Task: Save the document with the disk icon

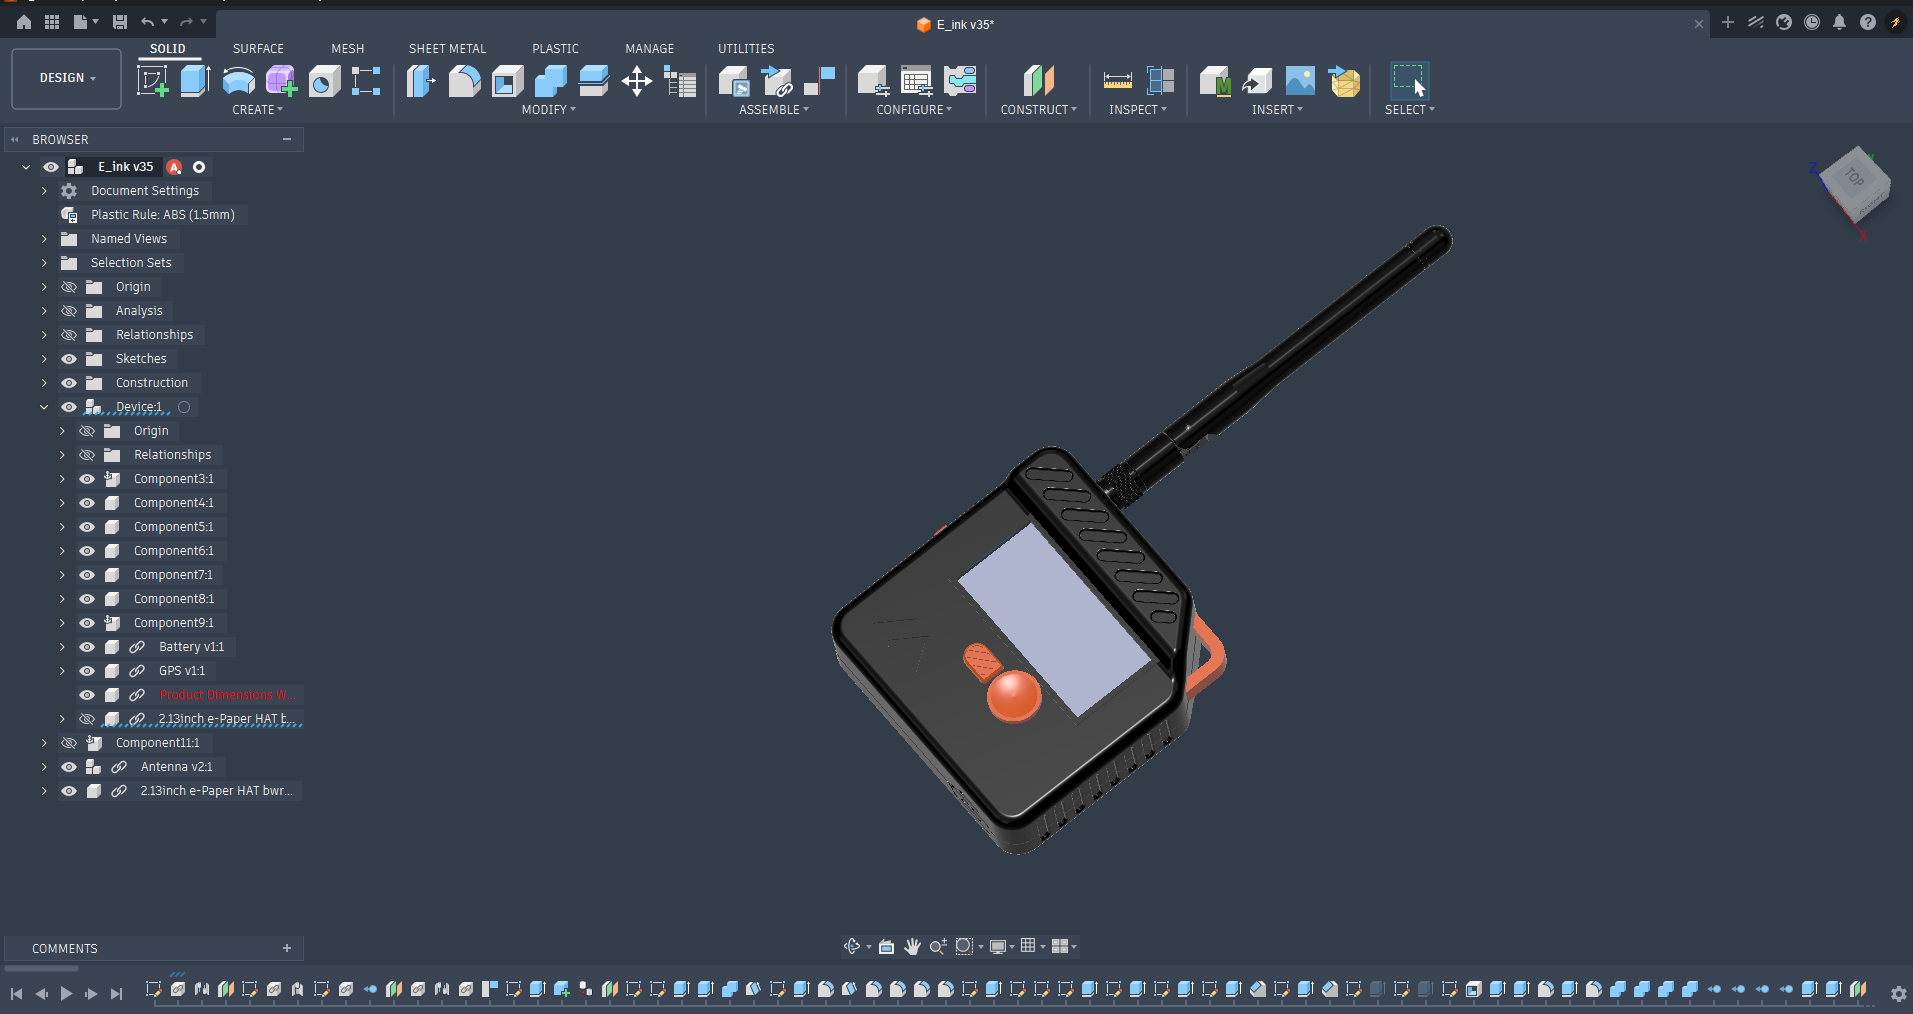Action: (x=120, y=22)
